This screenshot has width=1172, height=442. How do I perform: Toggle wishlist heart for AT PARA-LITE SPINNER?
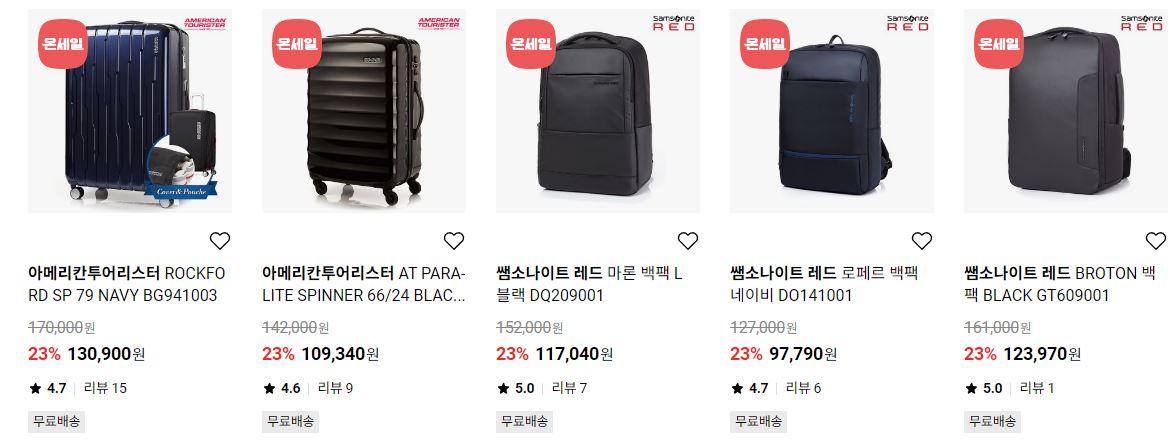coord(454,241)
